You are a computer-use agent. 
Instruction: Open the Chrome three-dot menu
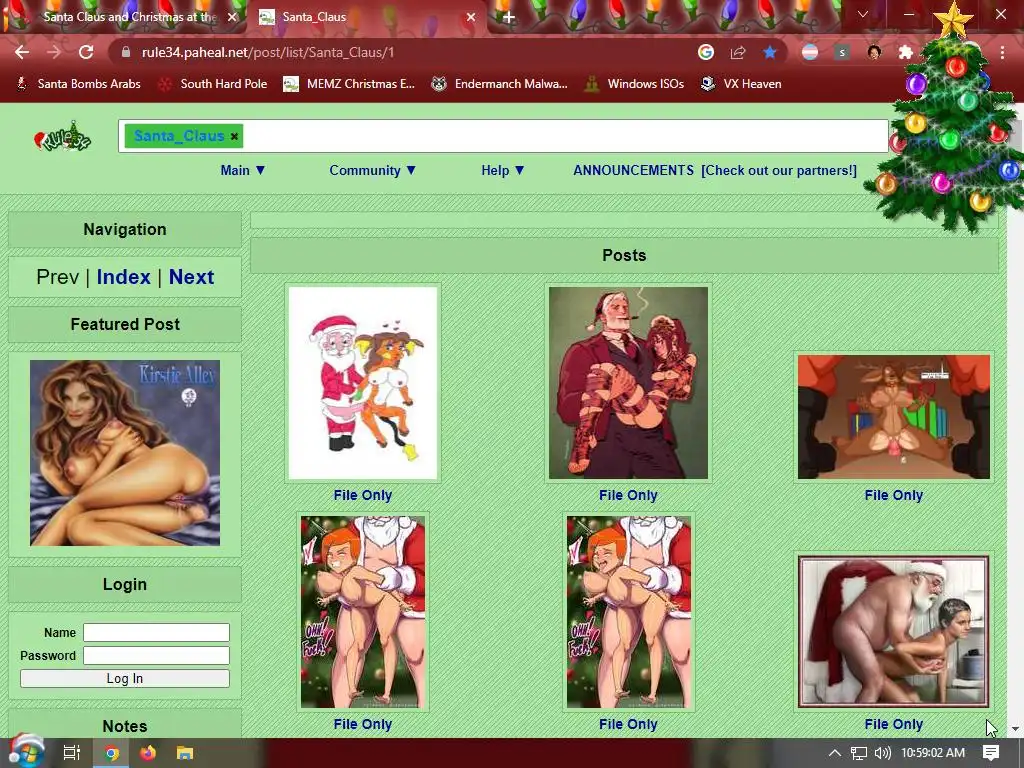pos(1002,52)
